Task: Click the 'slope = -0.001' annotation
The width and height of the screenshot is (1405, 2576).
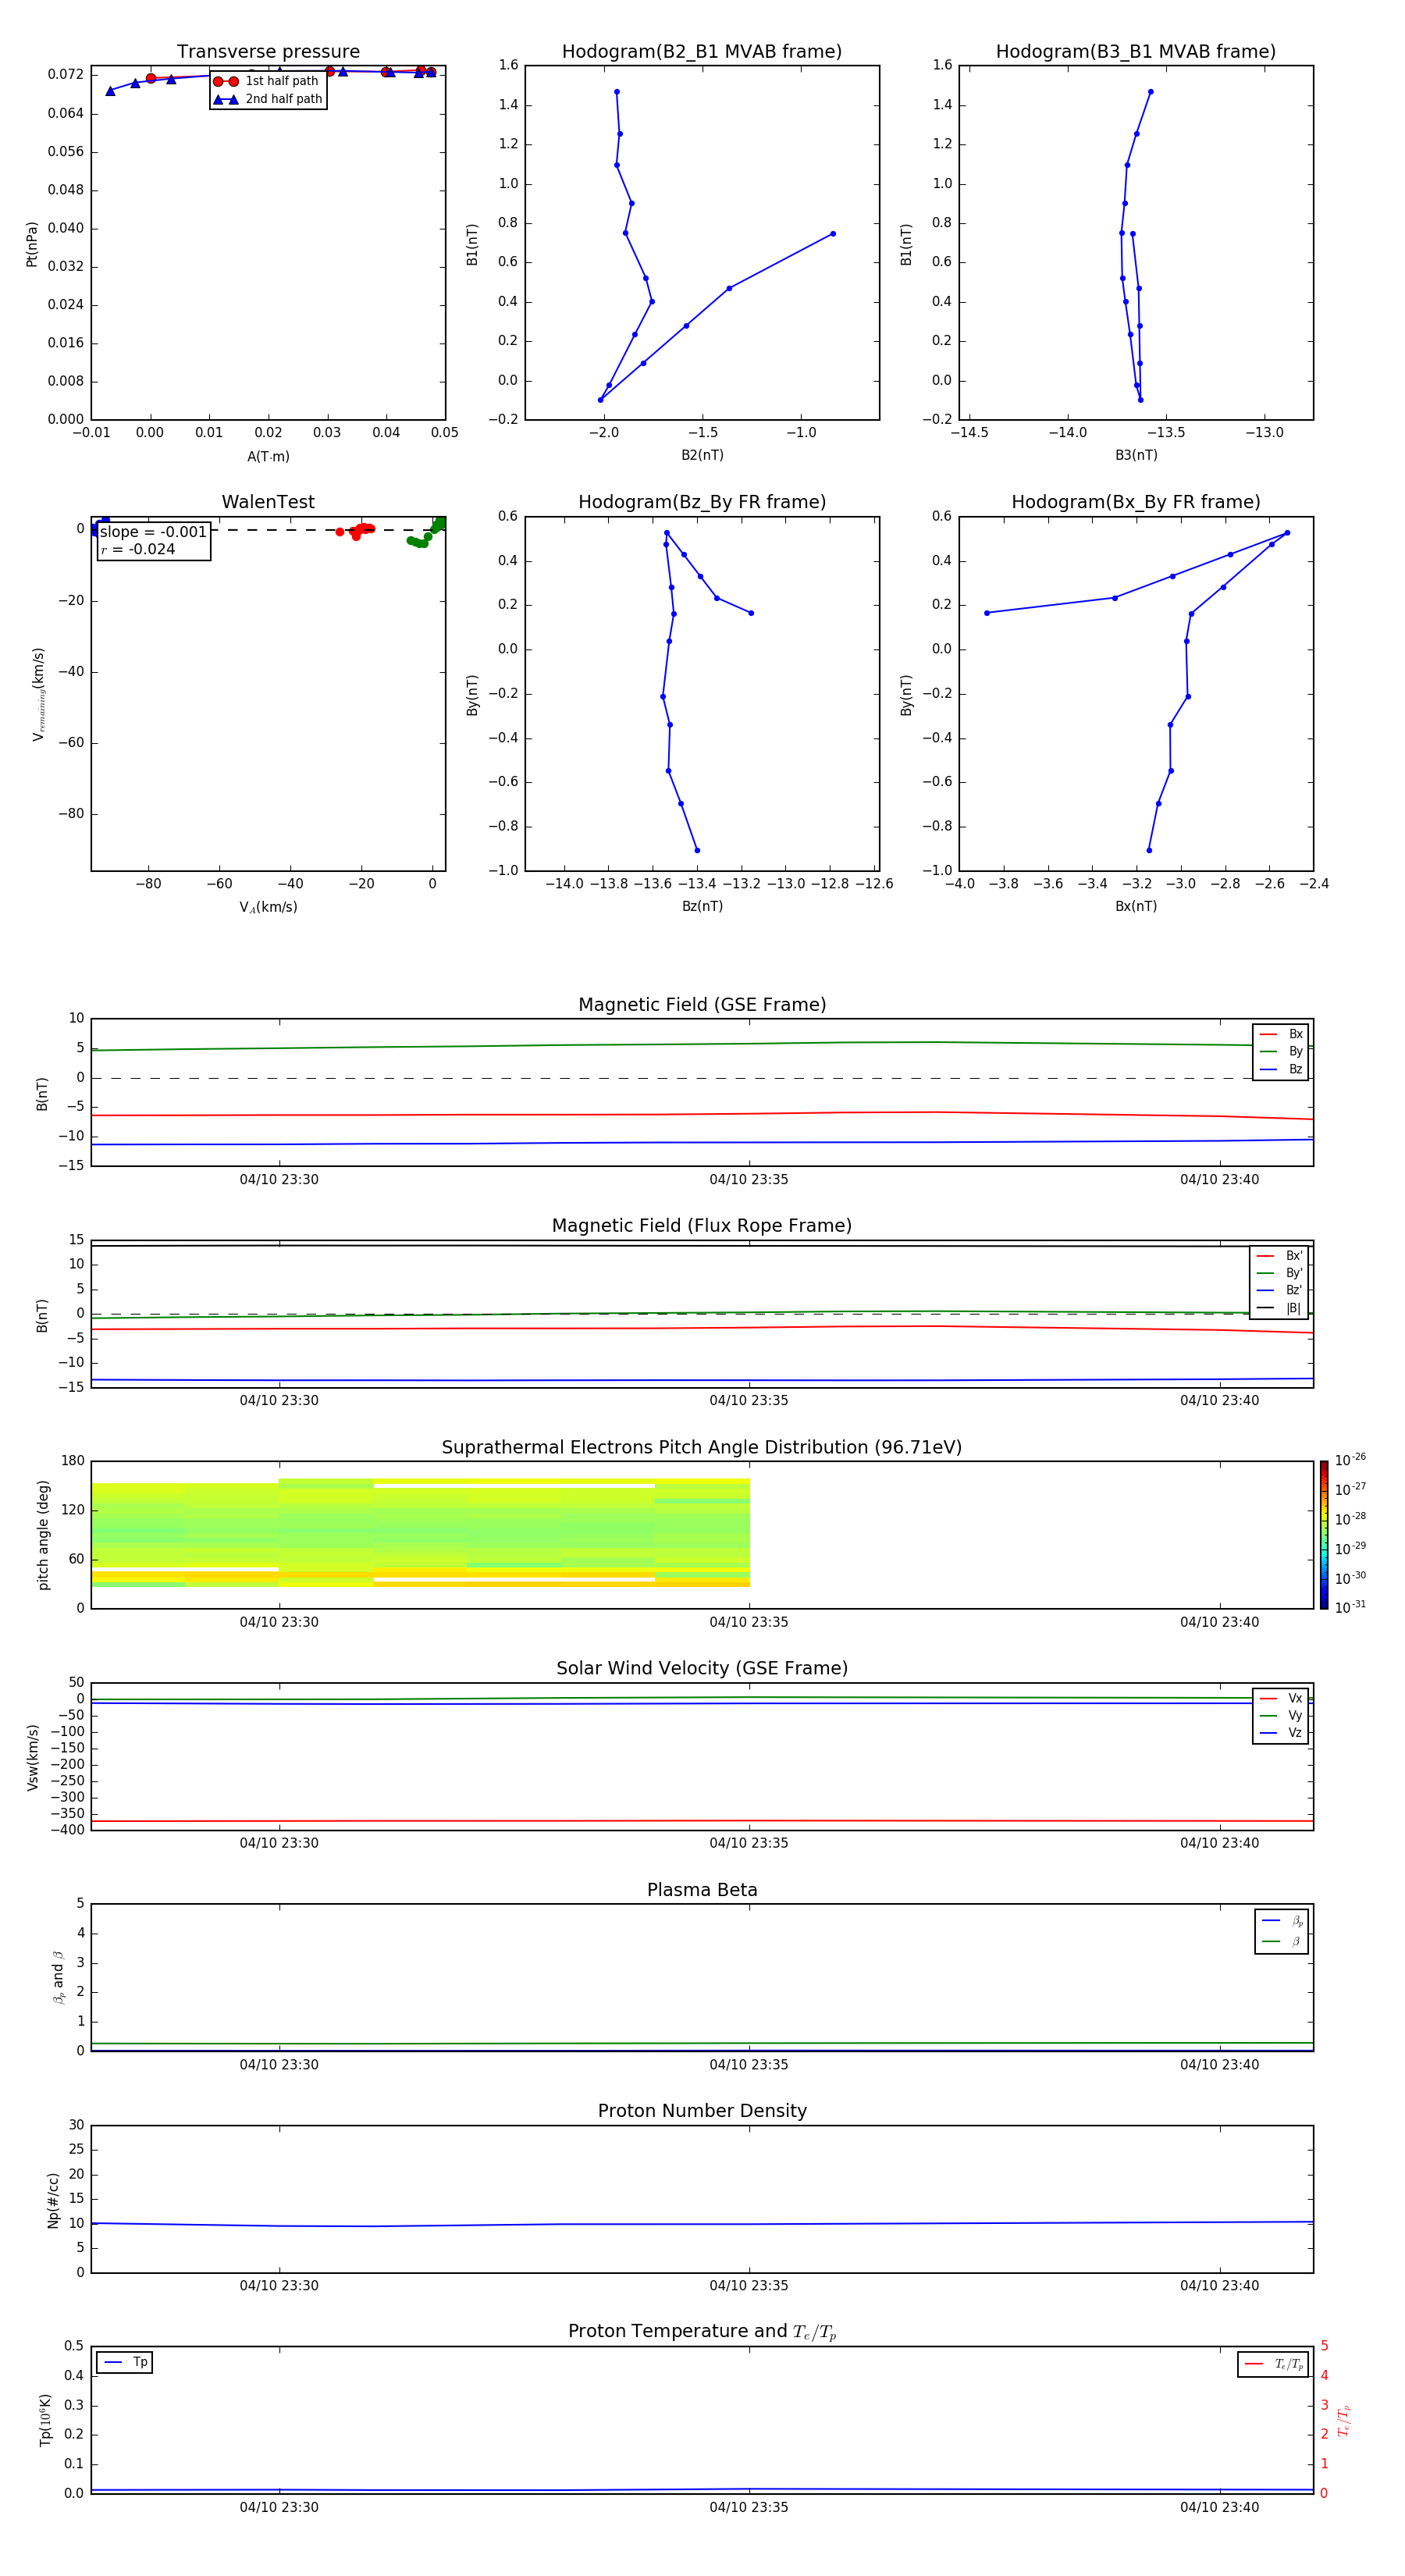Action: click(x=153, y=532)
